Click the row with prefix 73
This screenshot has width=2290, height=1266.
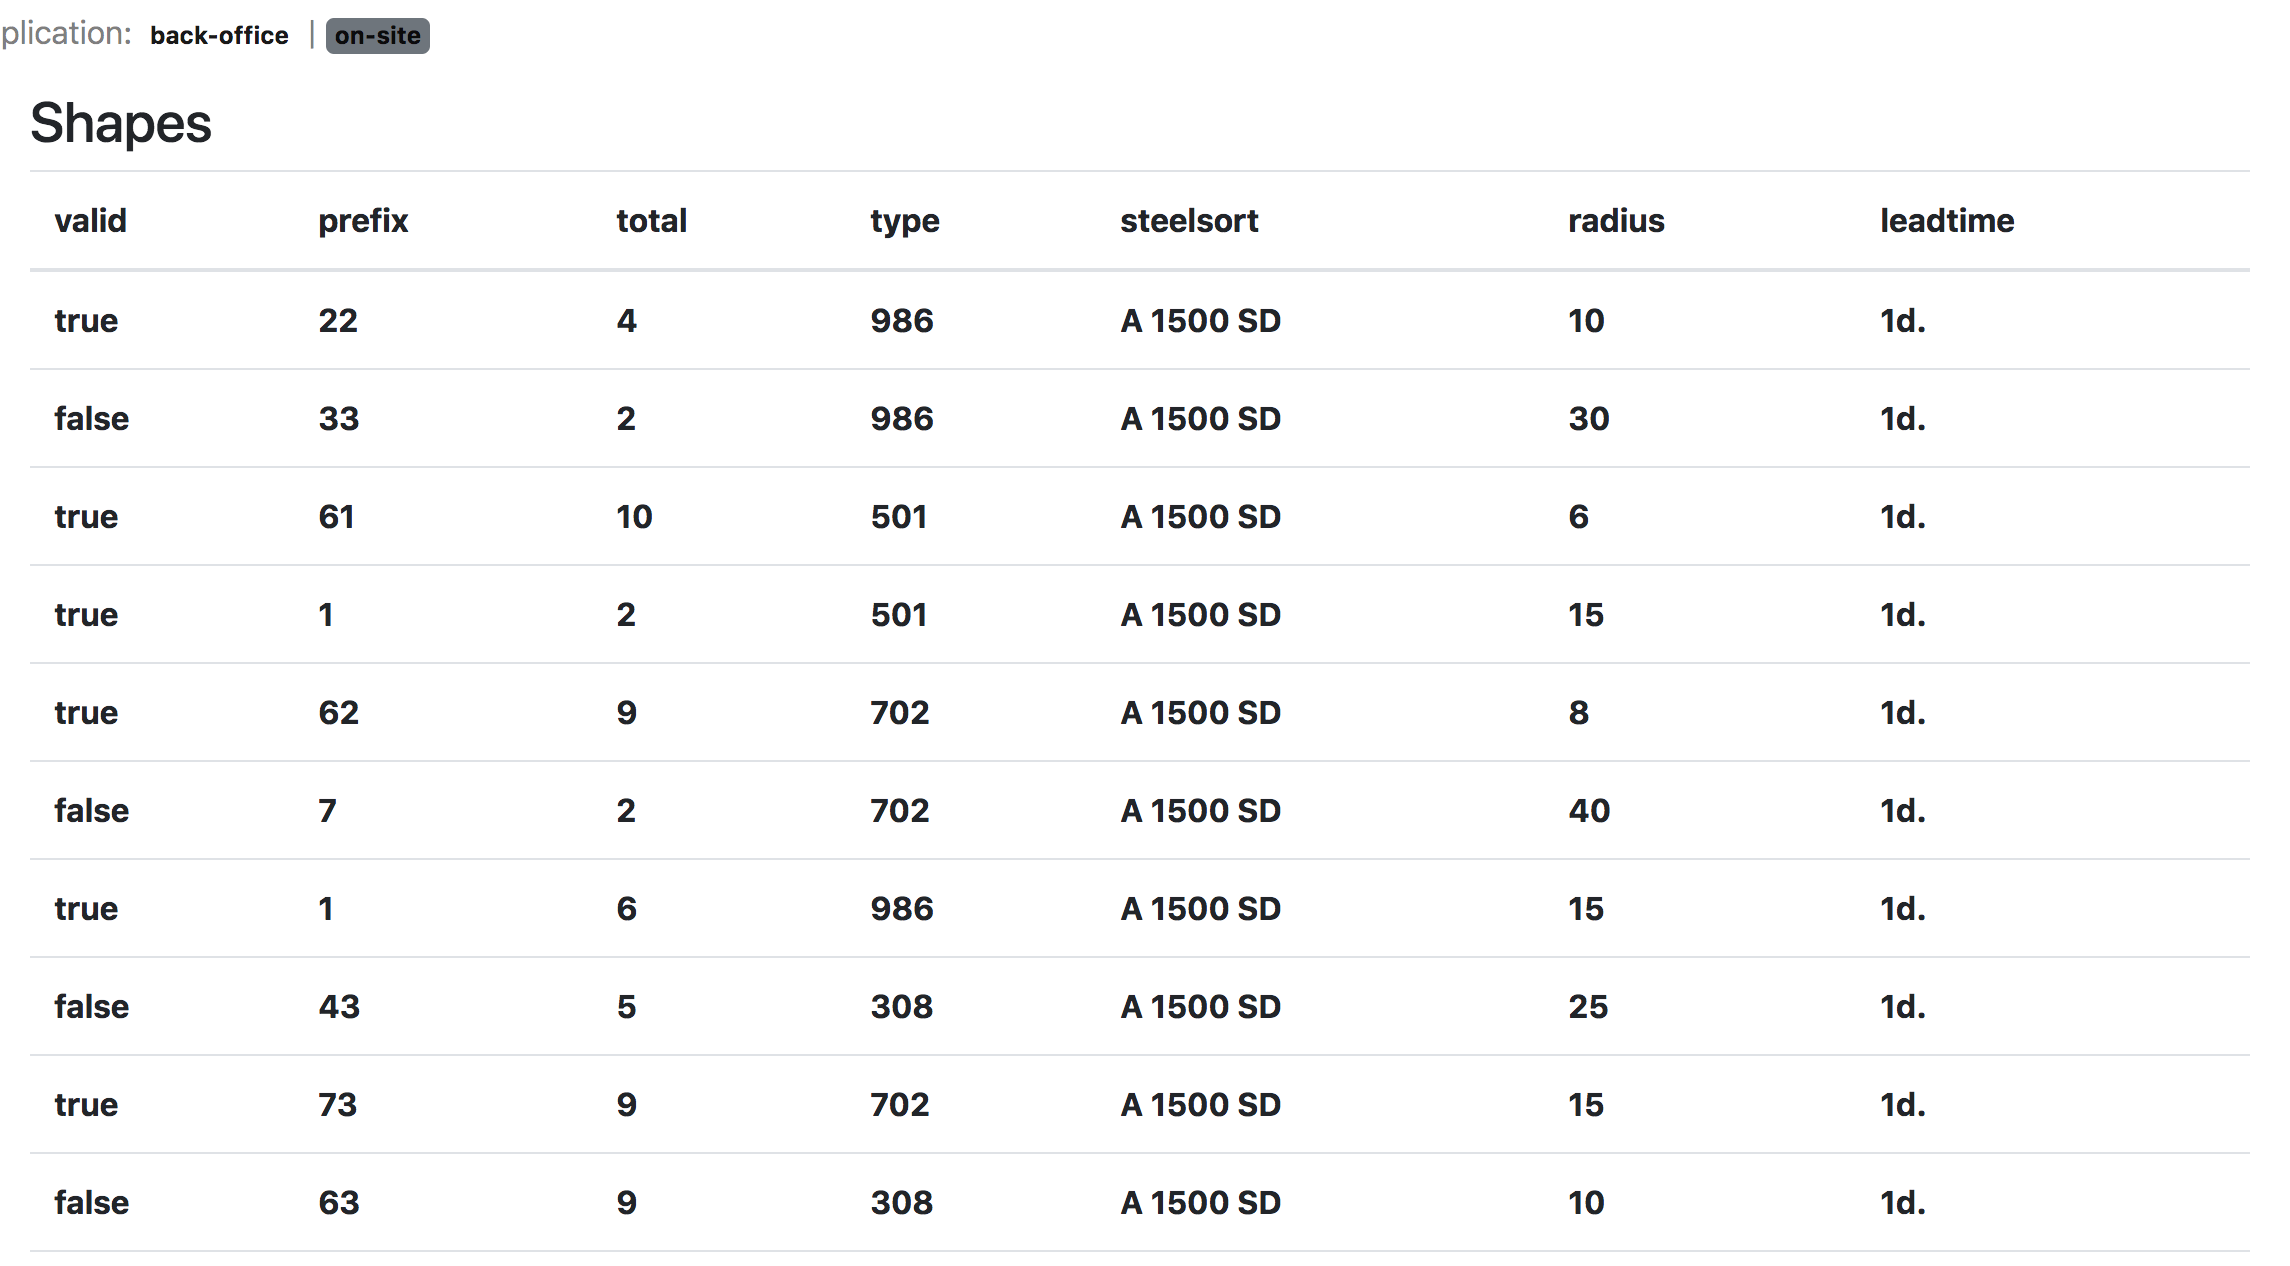[x=337, y=1105]
